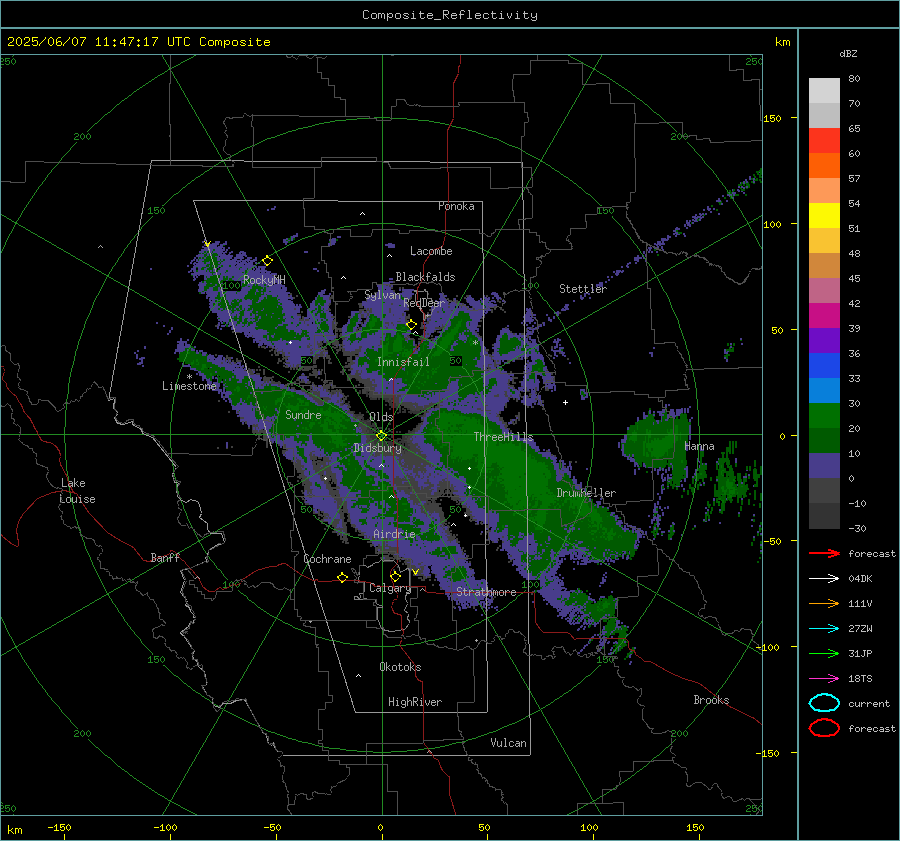
Task: Click the -100 tick label on y-axis
Action: pos(767,647)
